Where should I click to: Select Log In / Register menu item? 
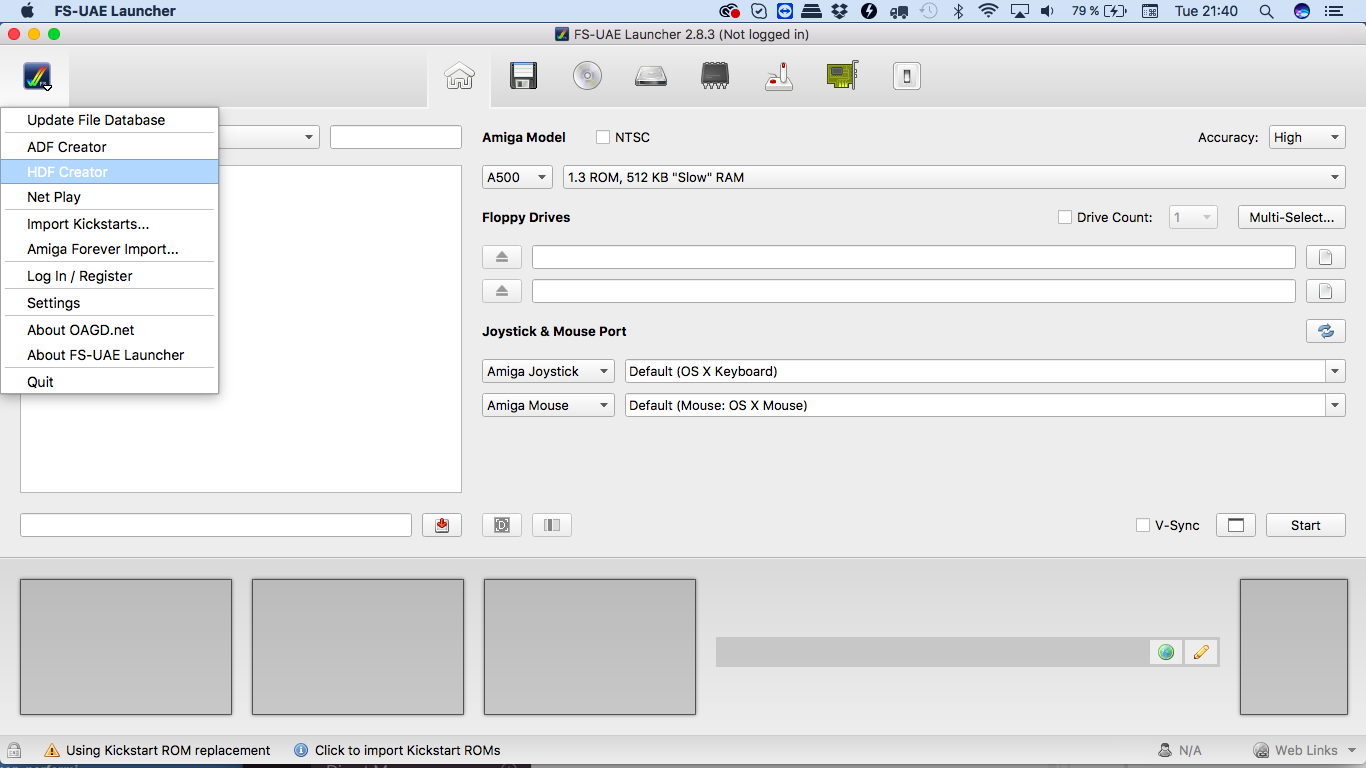click(110, 276)
